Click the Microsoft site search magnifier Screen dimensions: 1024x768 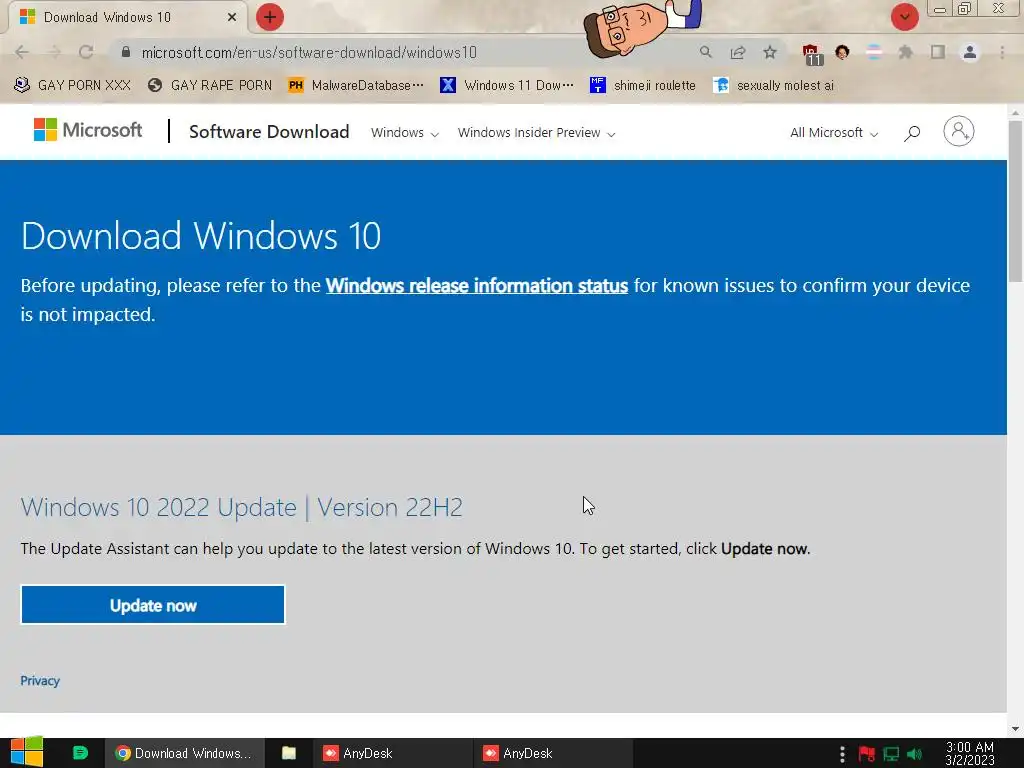coord(912,133)
